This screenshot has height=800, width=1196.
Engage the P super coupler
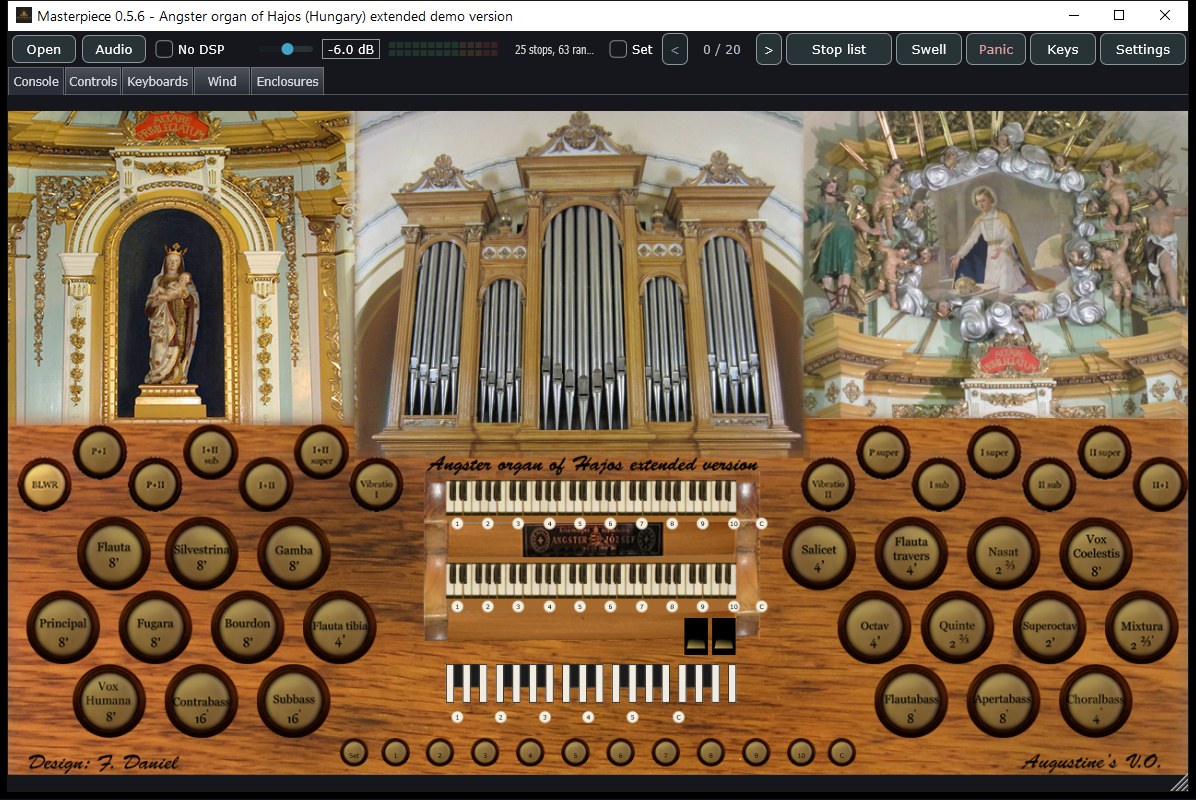pyautogui.click(x=883, y=451)
